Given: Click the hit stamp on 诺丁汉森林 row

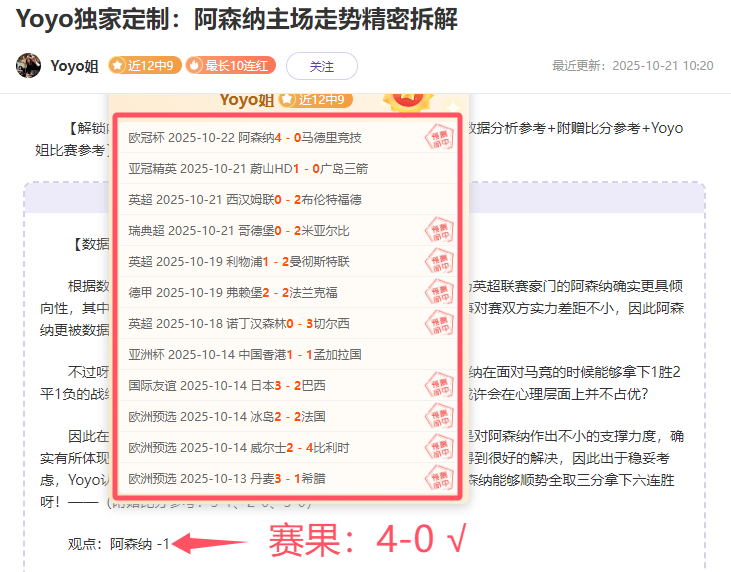Looking at the screenshot, I should point(438,323).
